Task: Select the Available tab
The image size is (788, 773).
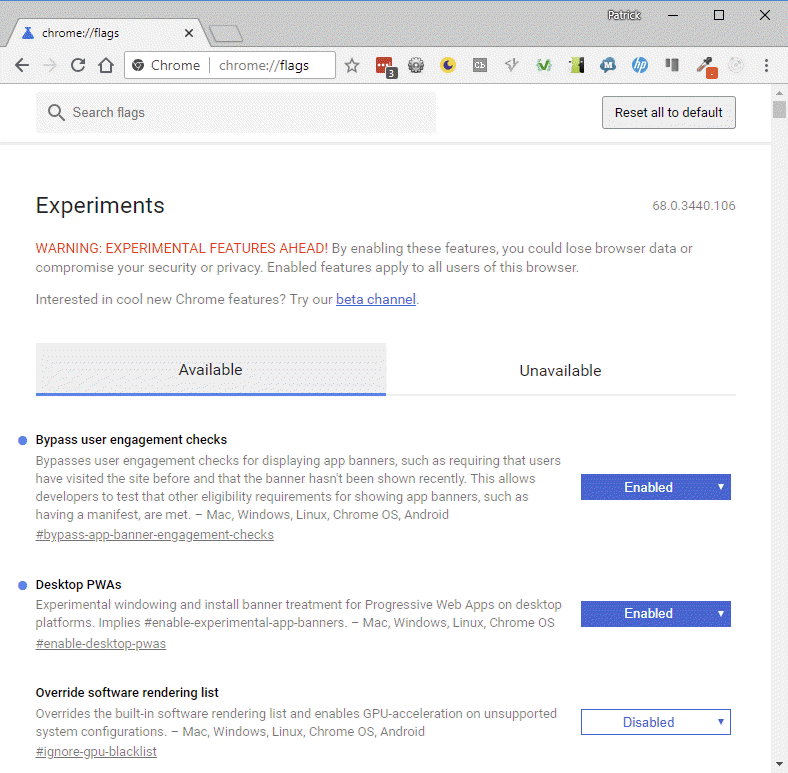Action: [x=210, y=370]
